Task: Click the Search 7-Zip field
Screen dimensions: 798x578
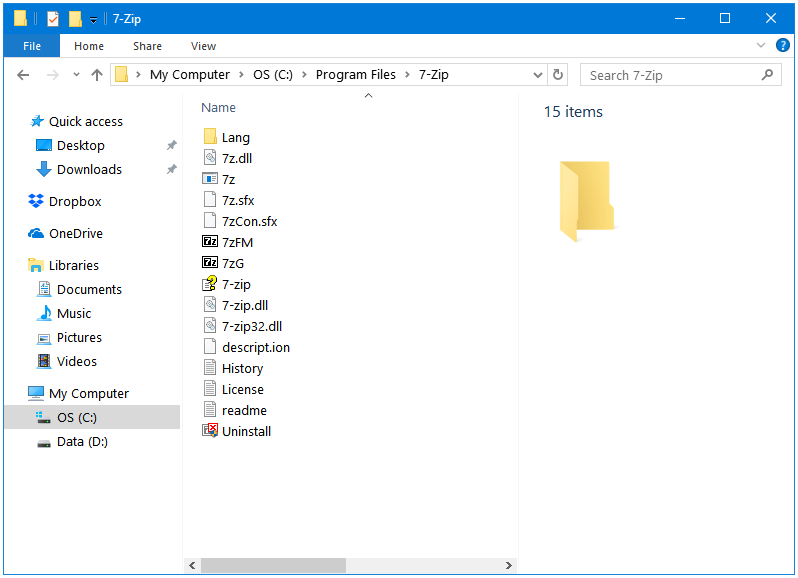Action: point(680,75)
